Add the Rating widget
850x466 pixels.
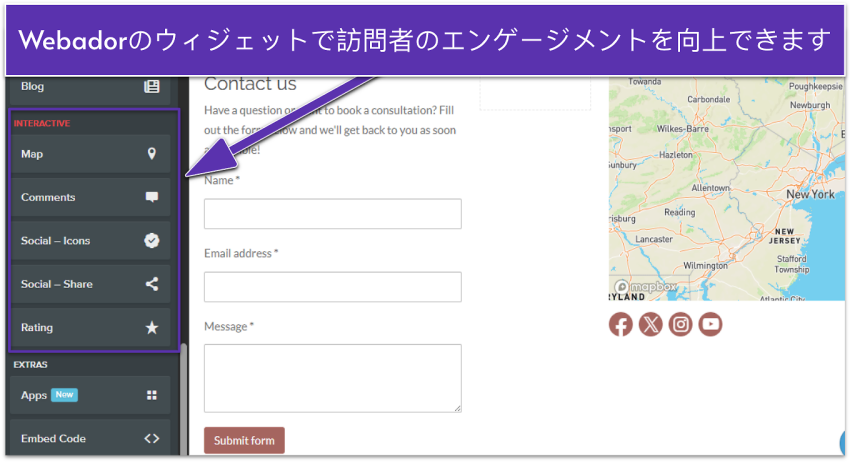coord(90,327)
